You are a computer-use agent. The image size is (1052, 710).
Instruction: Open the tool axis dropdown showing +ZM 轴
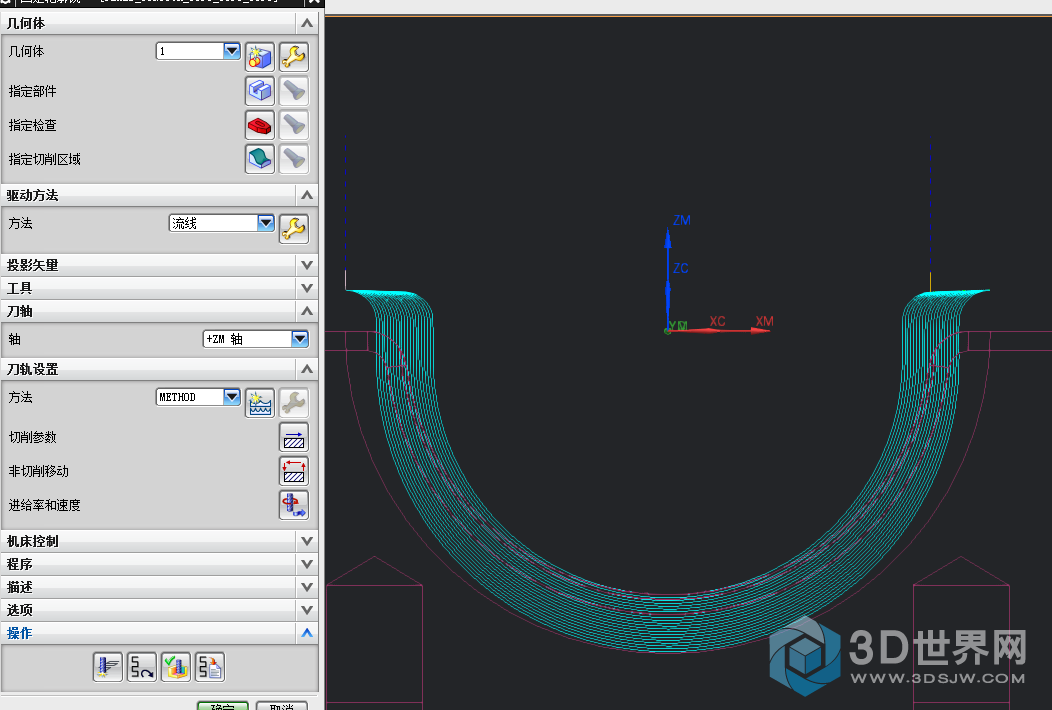click(x=256, y=339)
